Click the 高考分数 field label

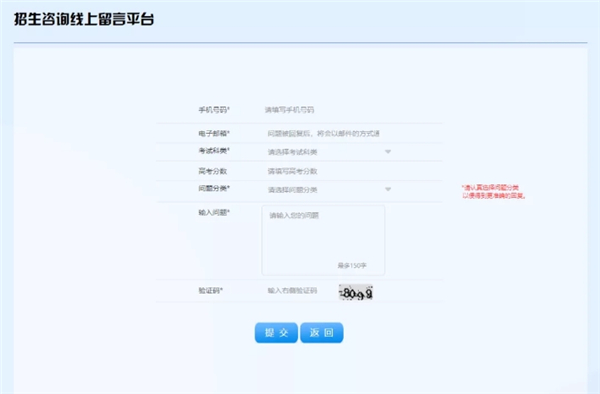212,171
